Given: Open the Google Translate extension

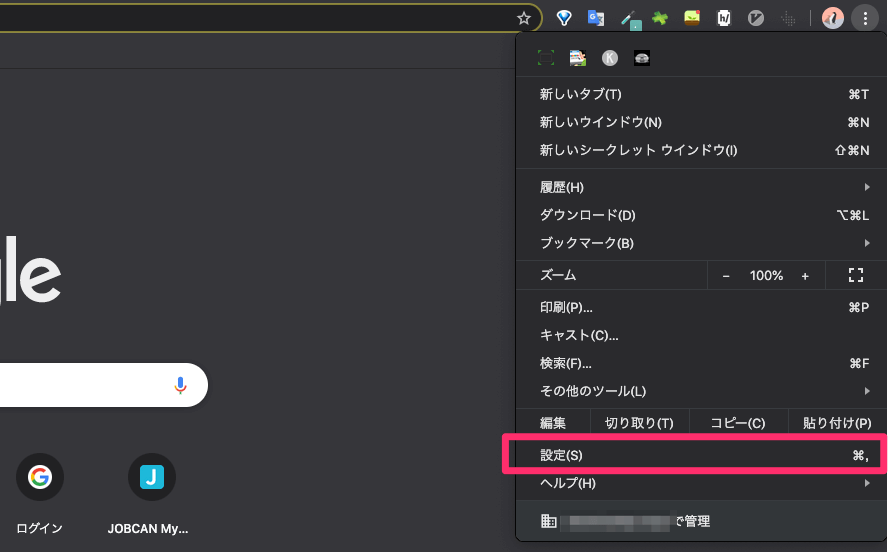Looking at the screenshot, I should (x=596, y=18).
